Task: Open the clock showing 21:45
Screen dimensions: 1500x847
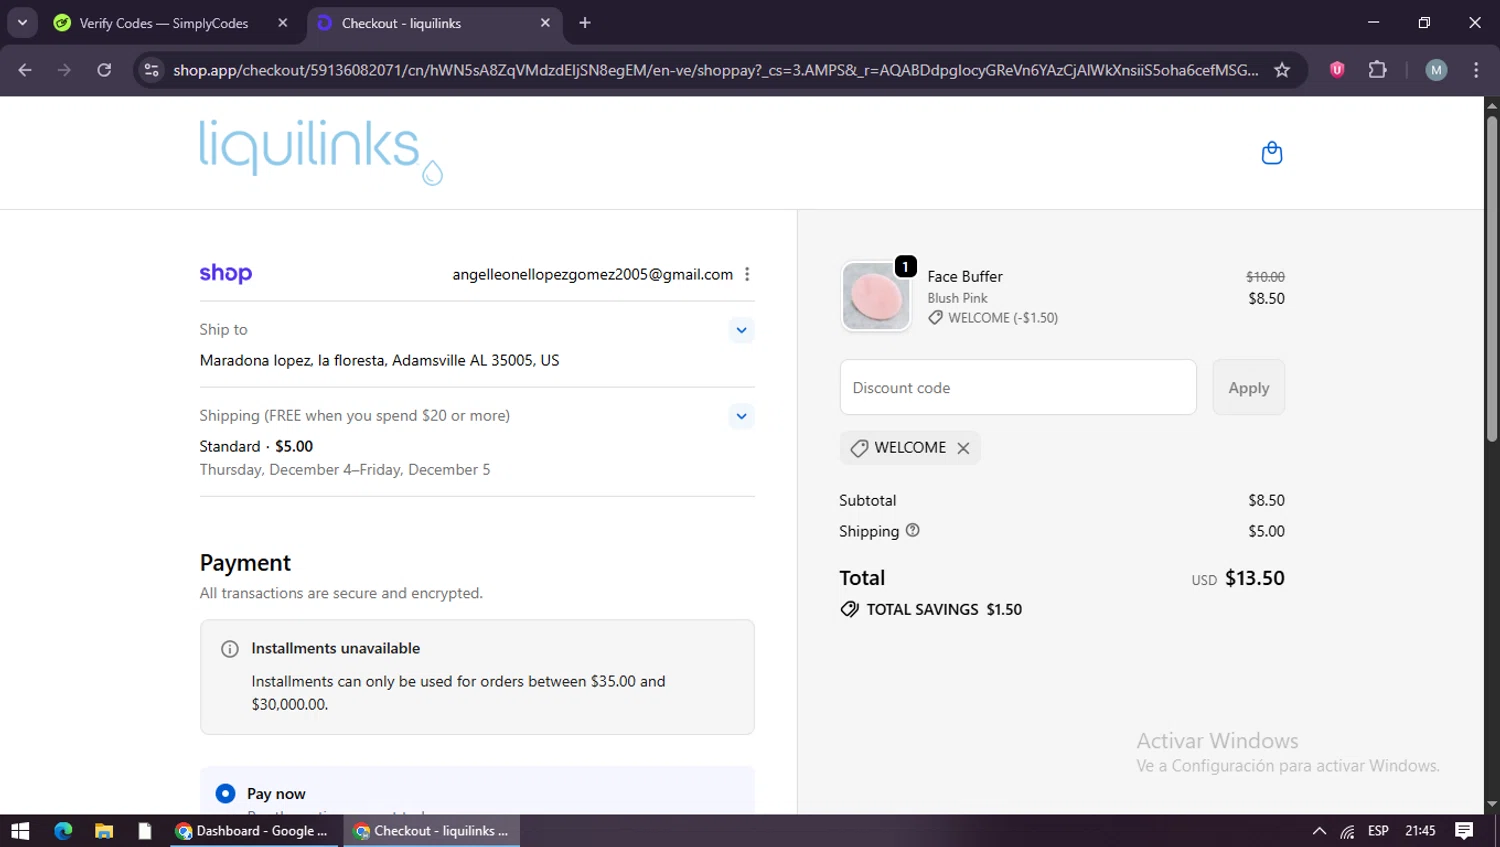Action: [x=1420, y=831]
